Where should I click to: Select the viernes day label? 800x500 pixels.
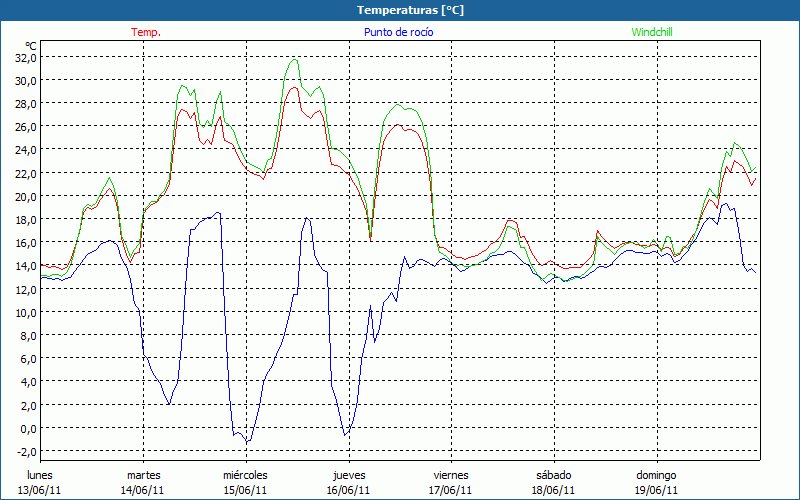pyautogui.click(x=451, y=475)
